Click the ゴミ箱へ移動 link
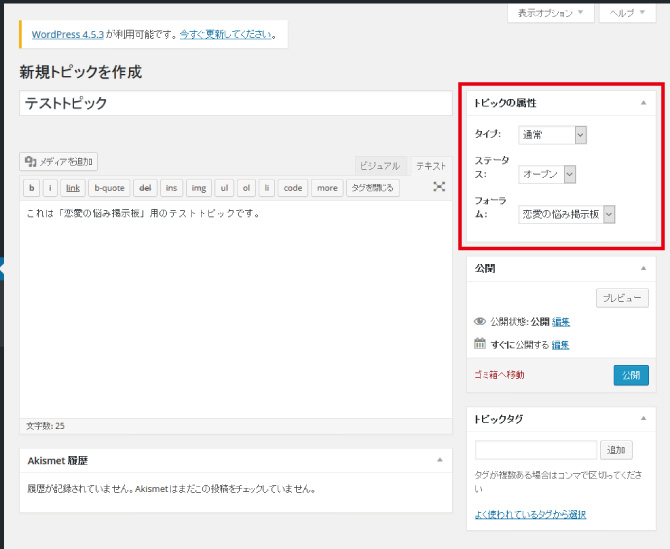 pyautogui.click(x=499, y=375)
